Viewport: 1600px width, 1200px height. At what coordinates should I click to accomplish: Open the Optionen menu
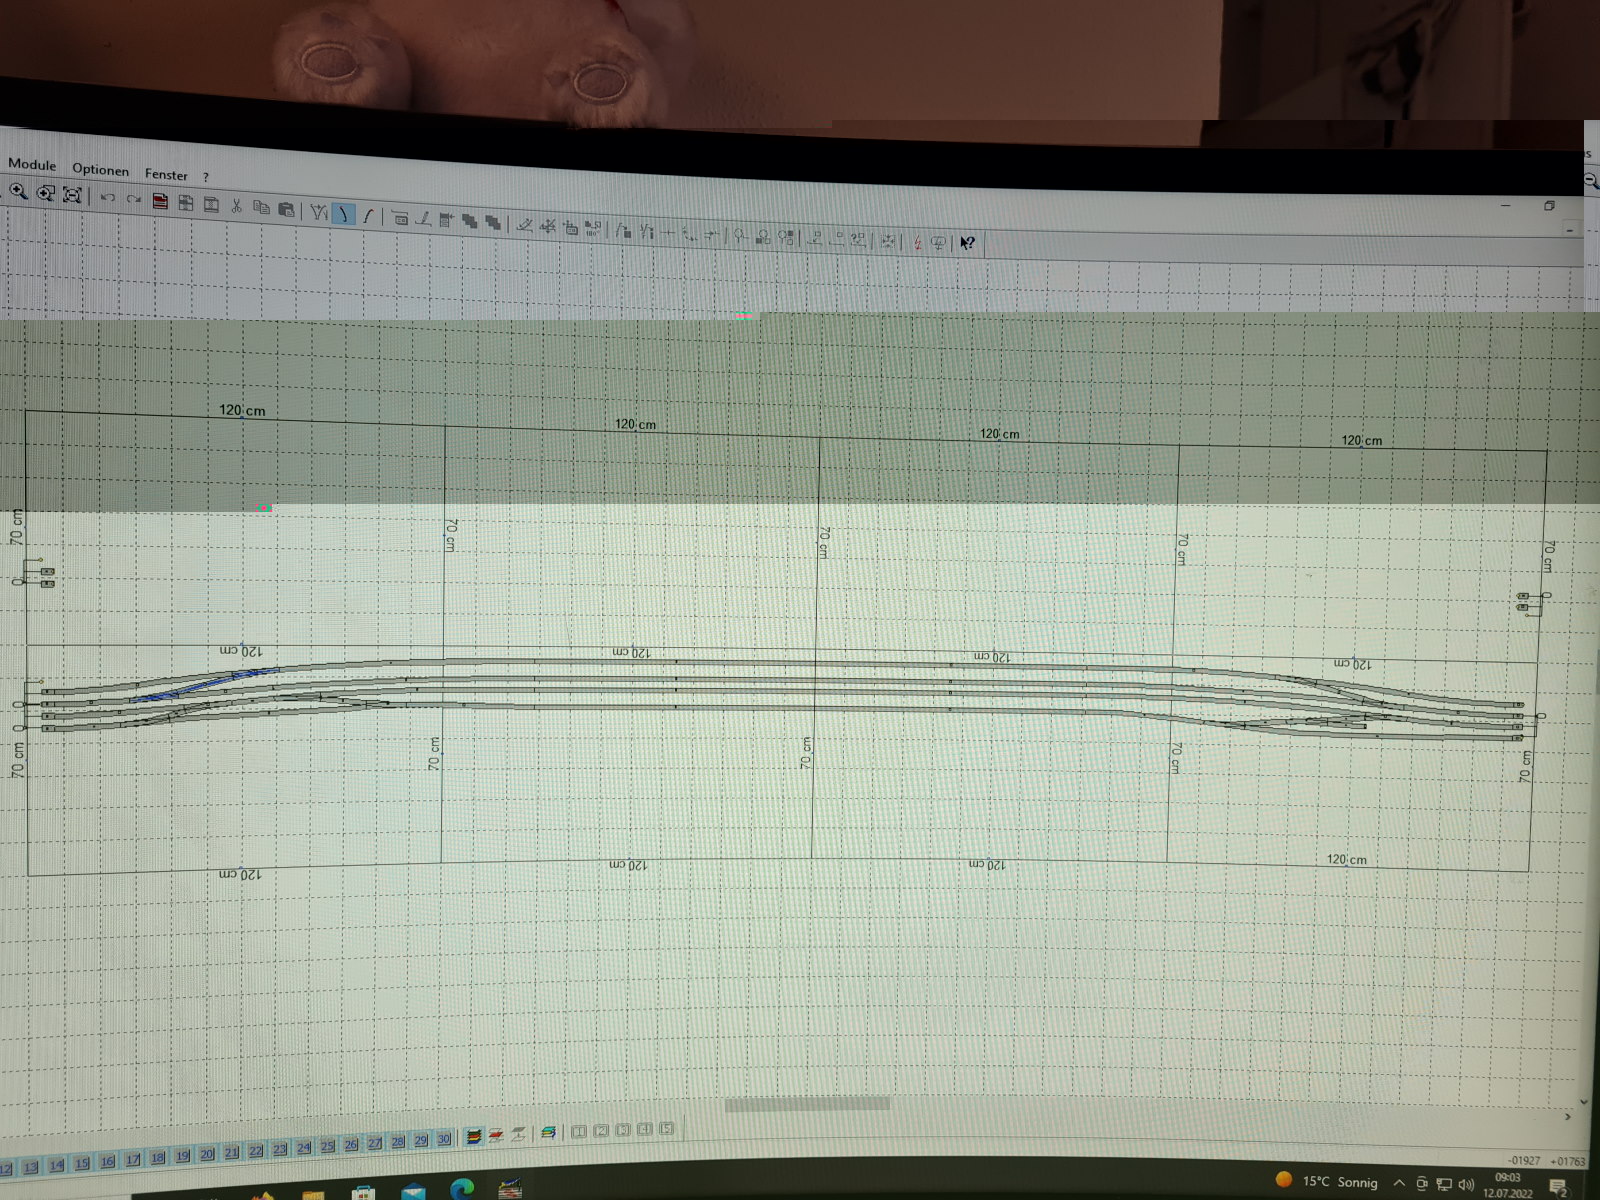[100, 169]
